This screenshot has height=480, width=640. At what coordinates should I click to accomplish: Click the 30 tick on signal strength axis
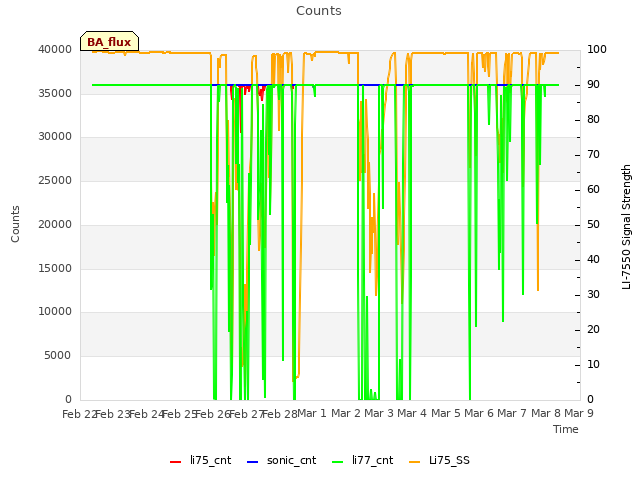593,295
